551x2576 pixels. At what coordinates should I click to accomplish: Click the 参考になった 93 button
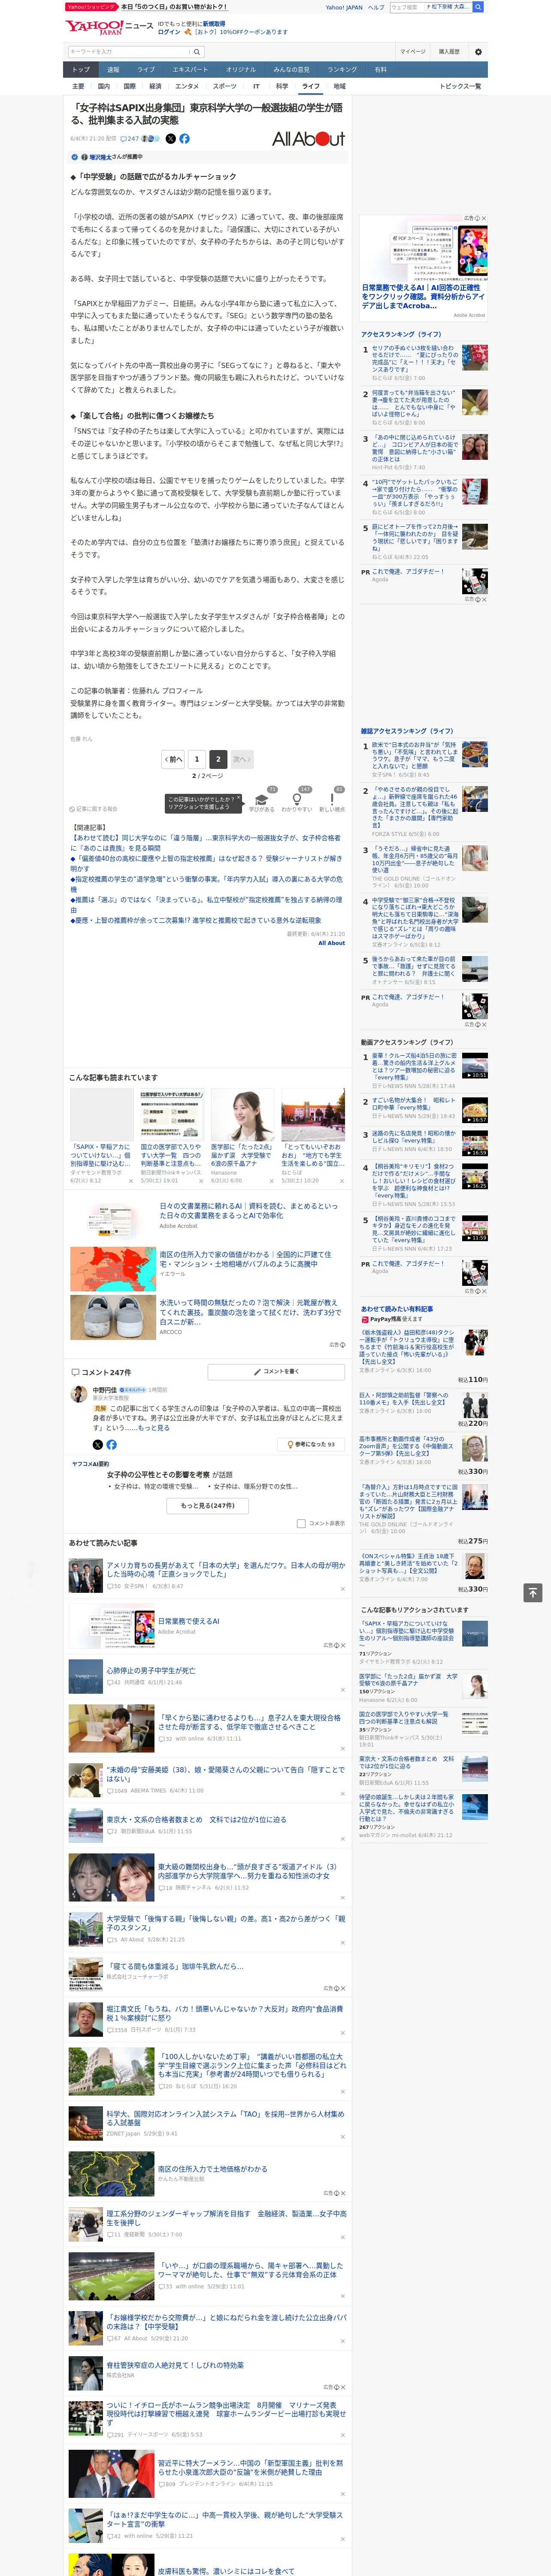click(312, 1445)
